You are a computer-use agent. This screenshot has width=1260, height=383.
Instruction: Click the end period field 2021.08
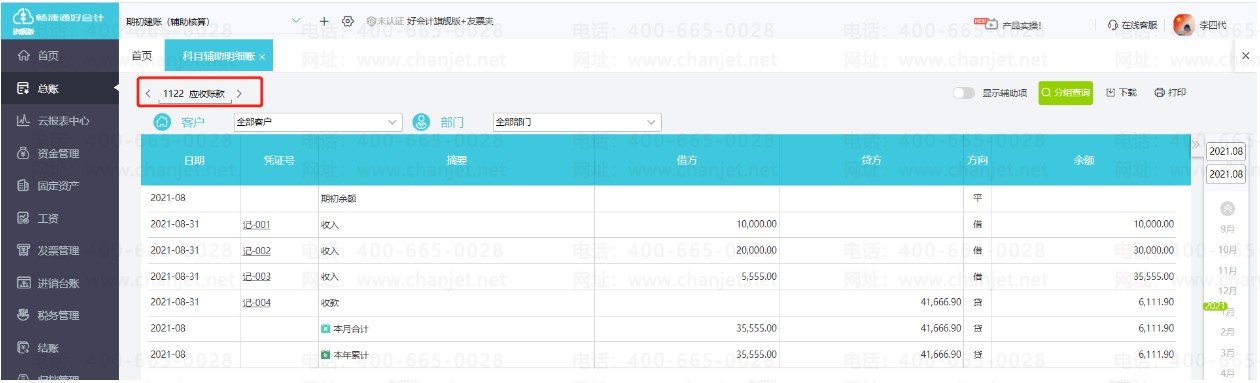tap(1226, 174)
